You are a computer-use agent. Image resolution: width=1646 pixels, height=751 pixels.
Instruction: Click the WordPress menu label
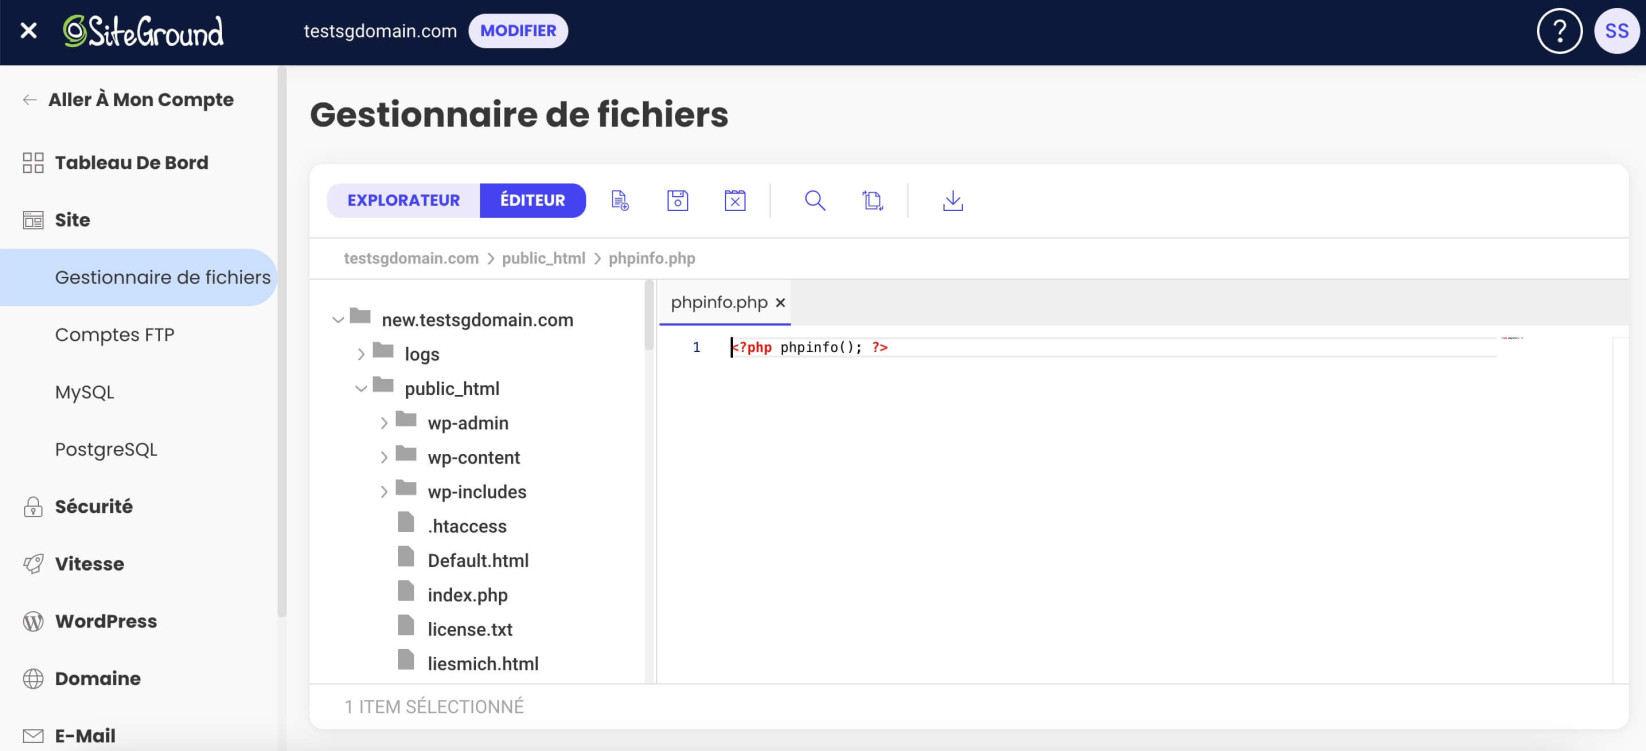pos(106,622)
